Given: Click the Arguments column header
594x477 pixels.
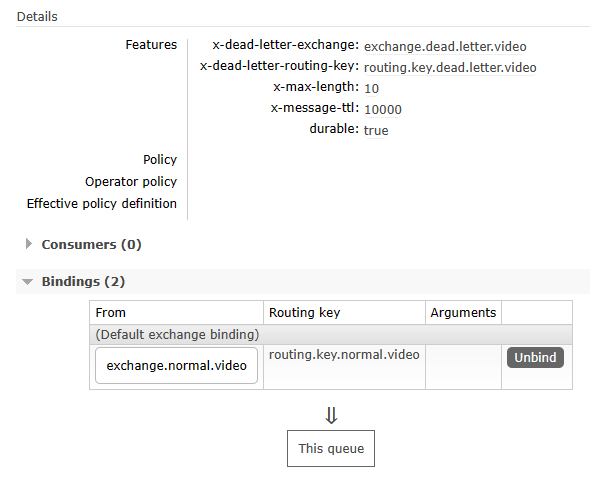Looking at the screenshot, I should 463,313.
